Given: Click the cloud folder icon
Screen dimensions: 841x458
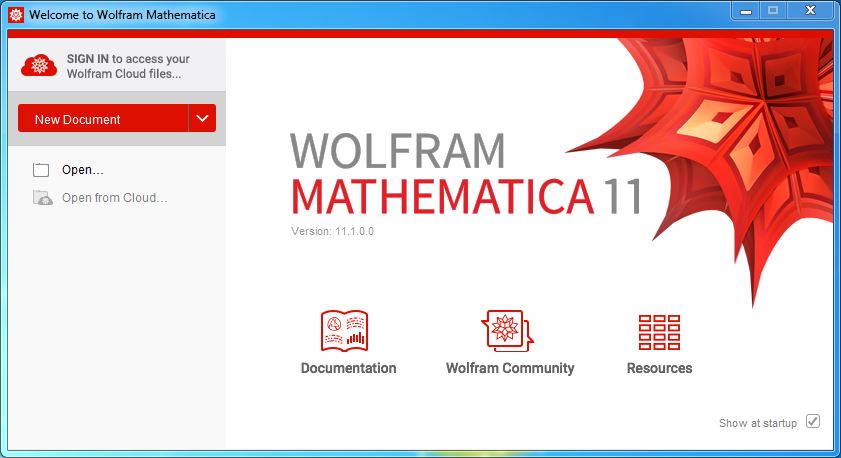Looking at the screenshot, I should [x=42, y=198].
